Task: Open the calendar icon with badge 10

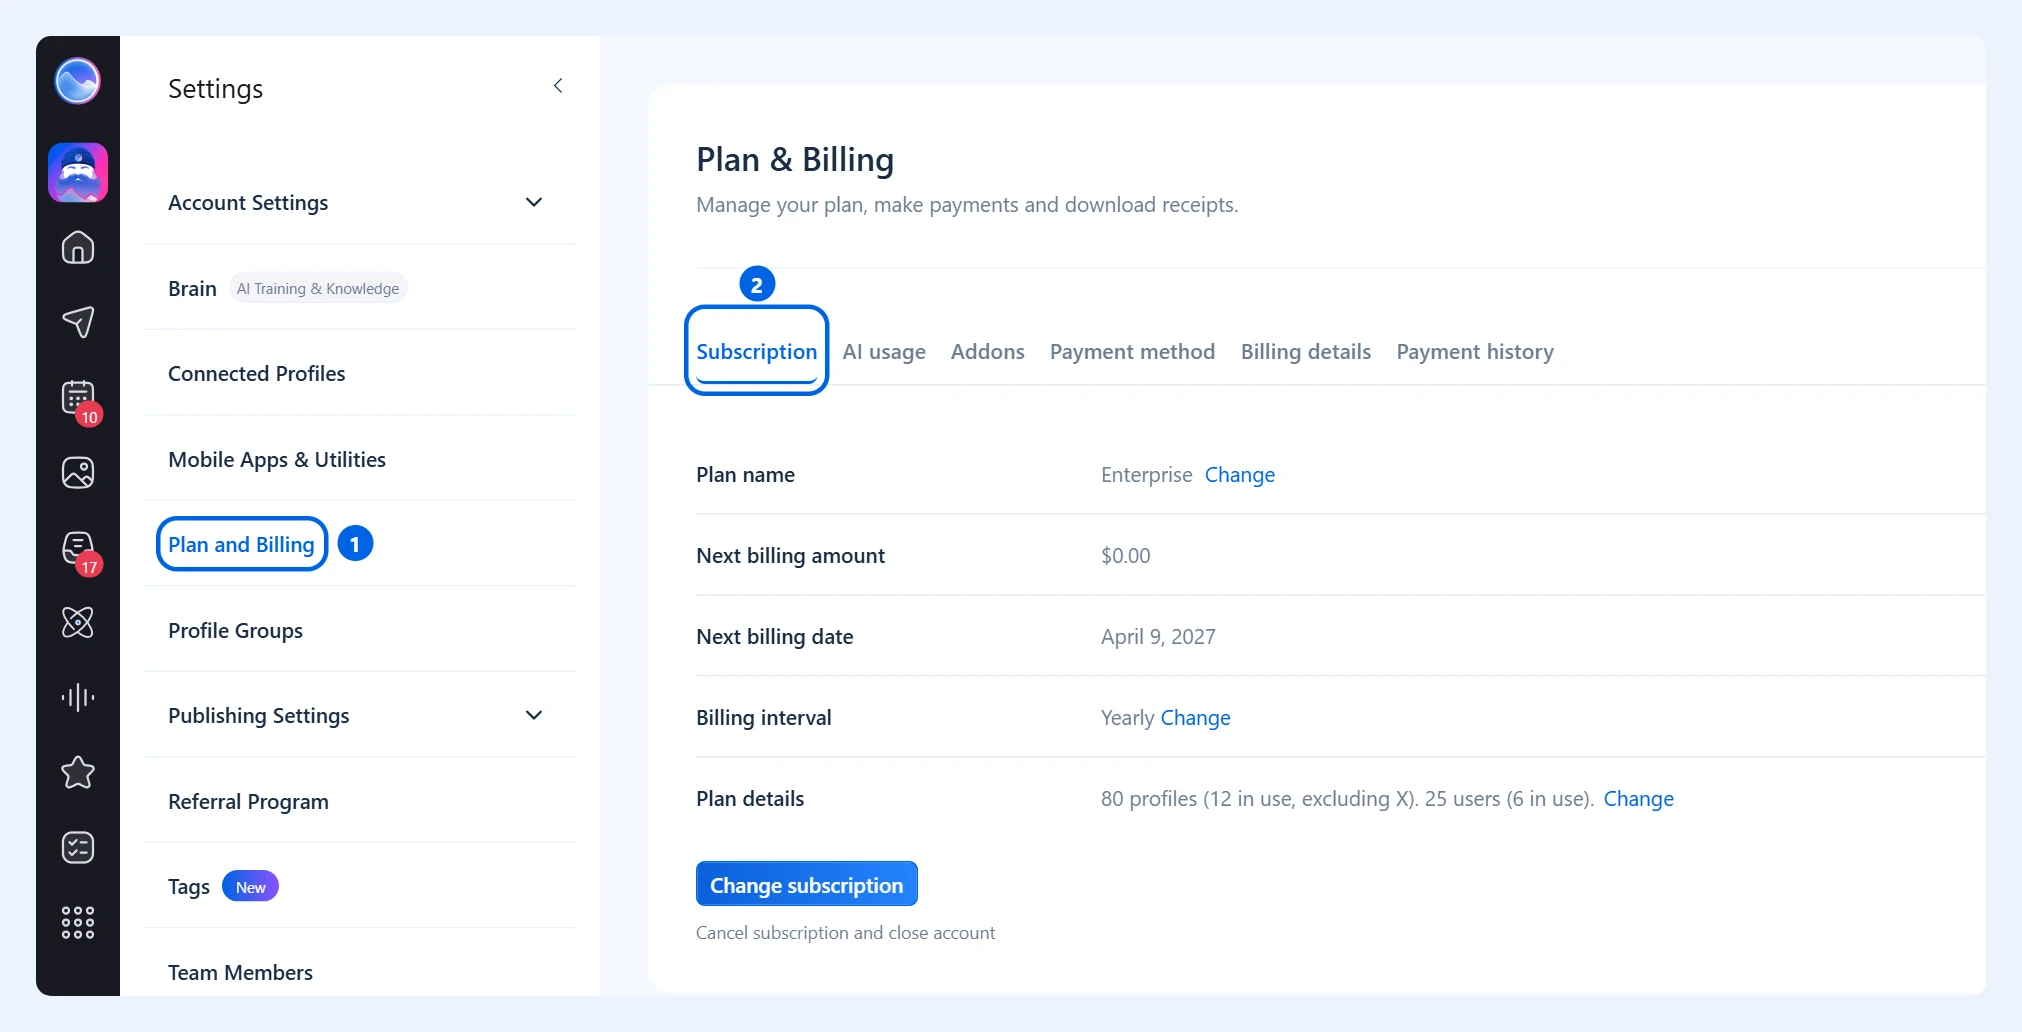Action: pyautogui.click(x=78, y=398)
